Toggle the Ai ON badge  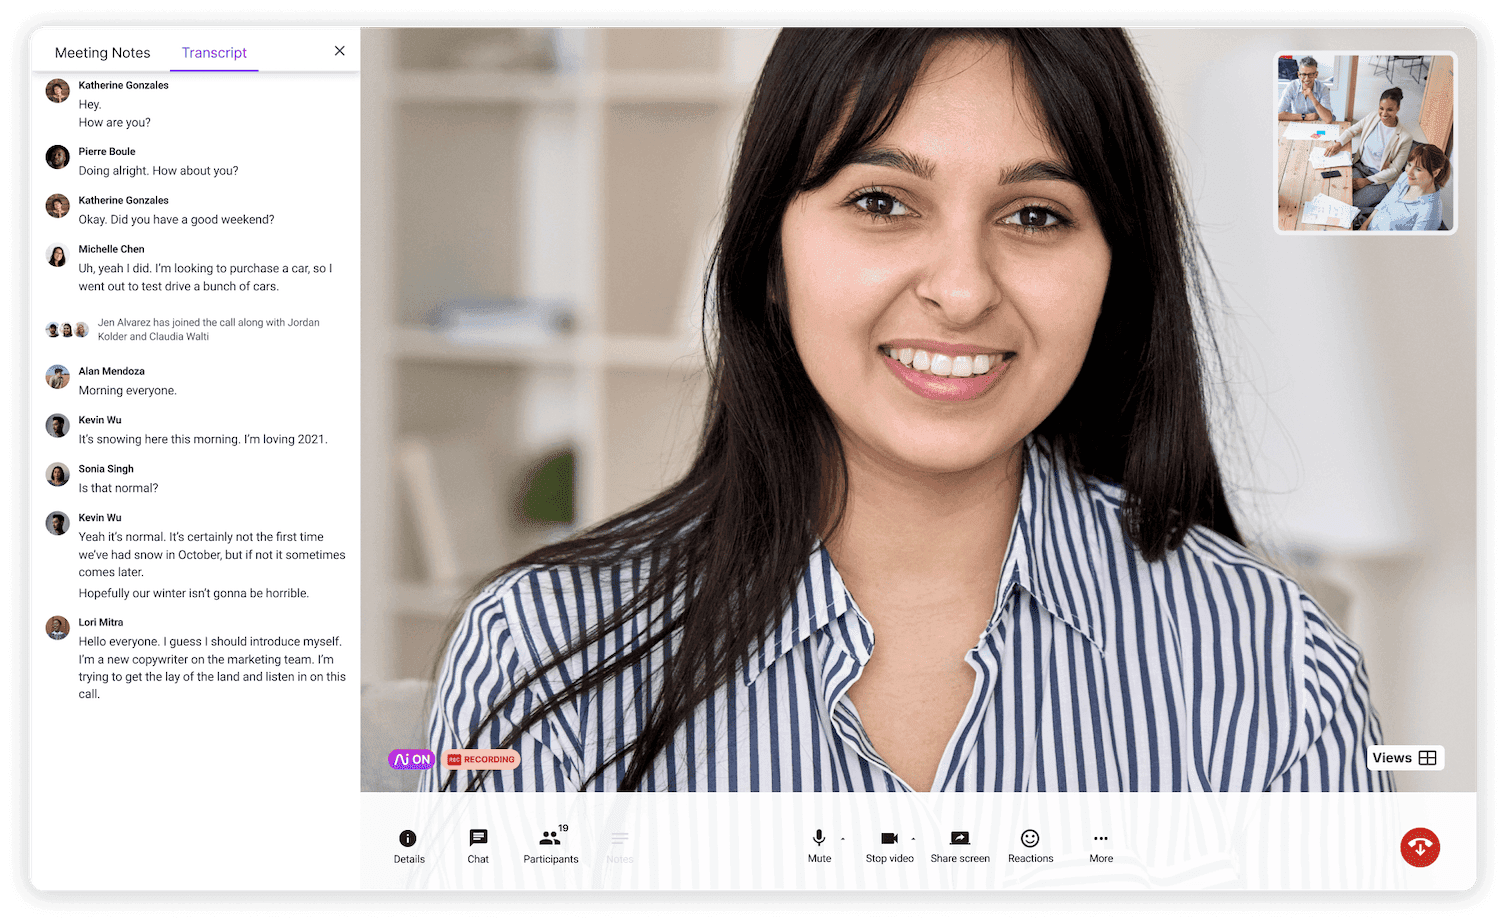pyautogui.click(x=411, y=759)
